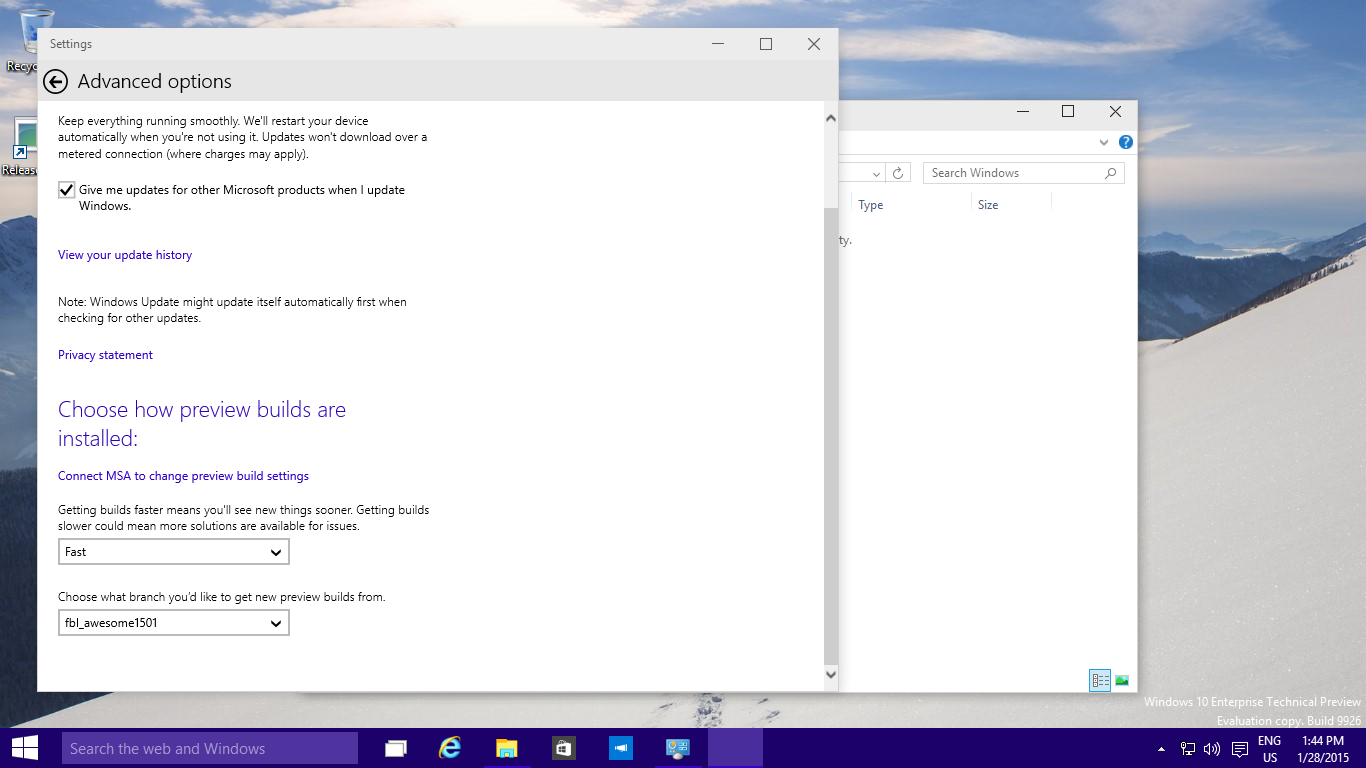Expand the File Explorer ribbon chevron
The image size is (1366, 768).
1105,142
